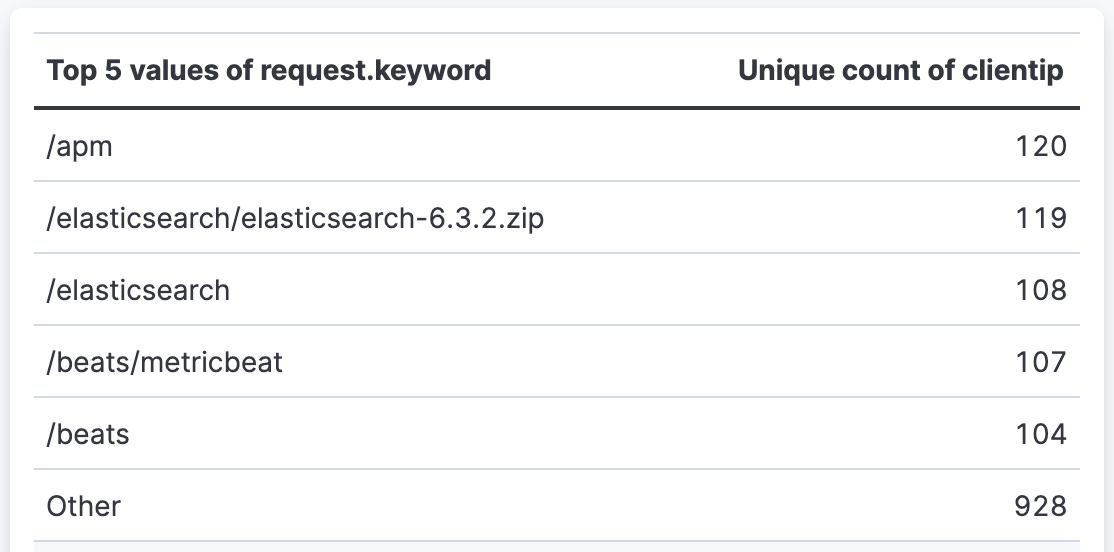Open the unique count for /beats/metricbeat
This screenshot has height=552, width=1114.
pos(1041,362)
